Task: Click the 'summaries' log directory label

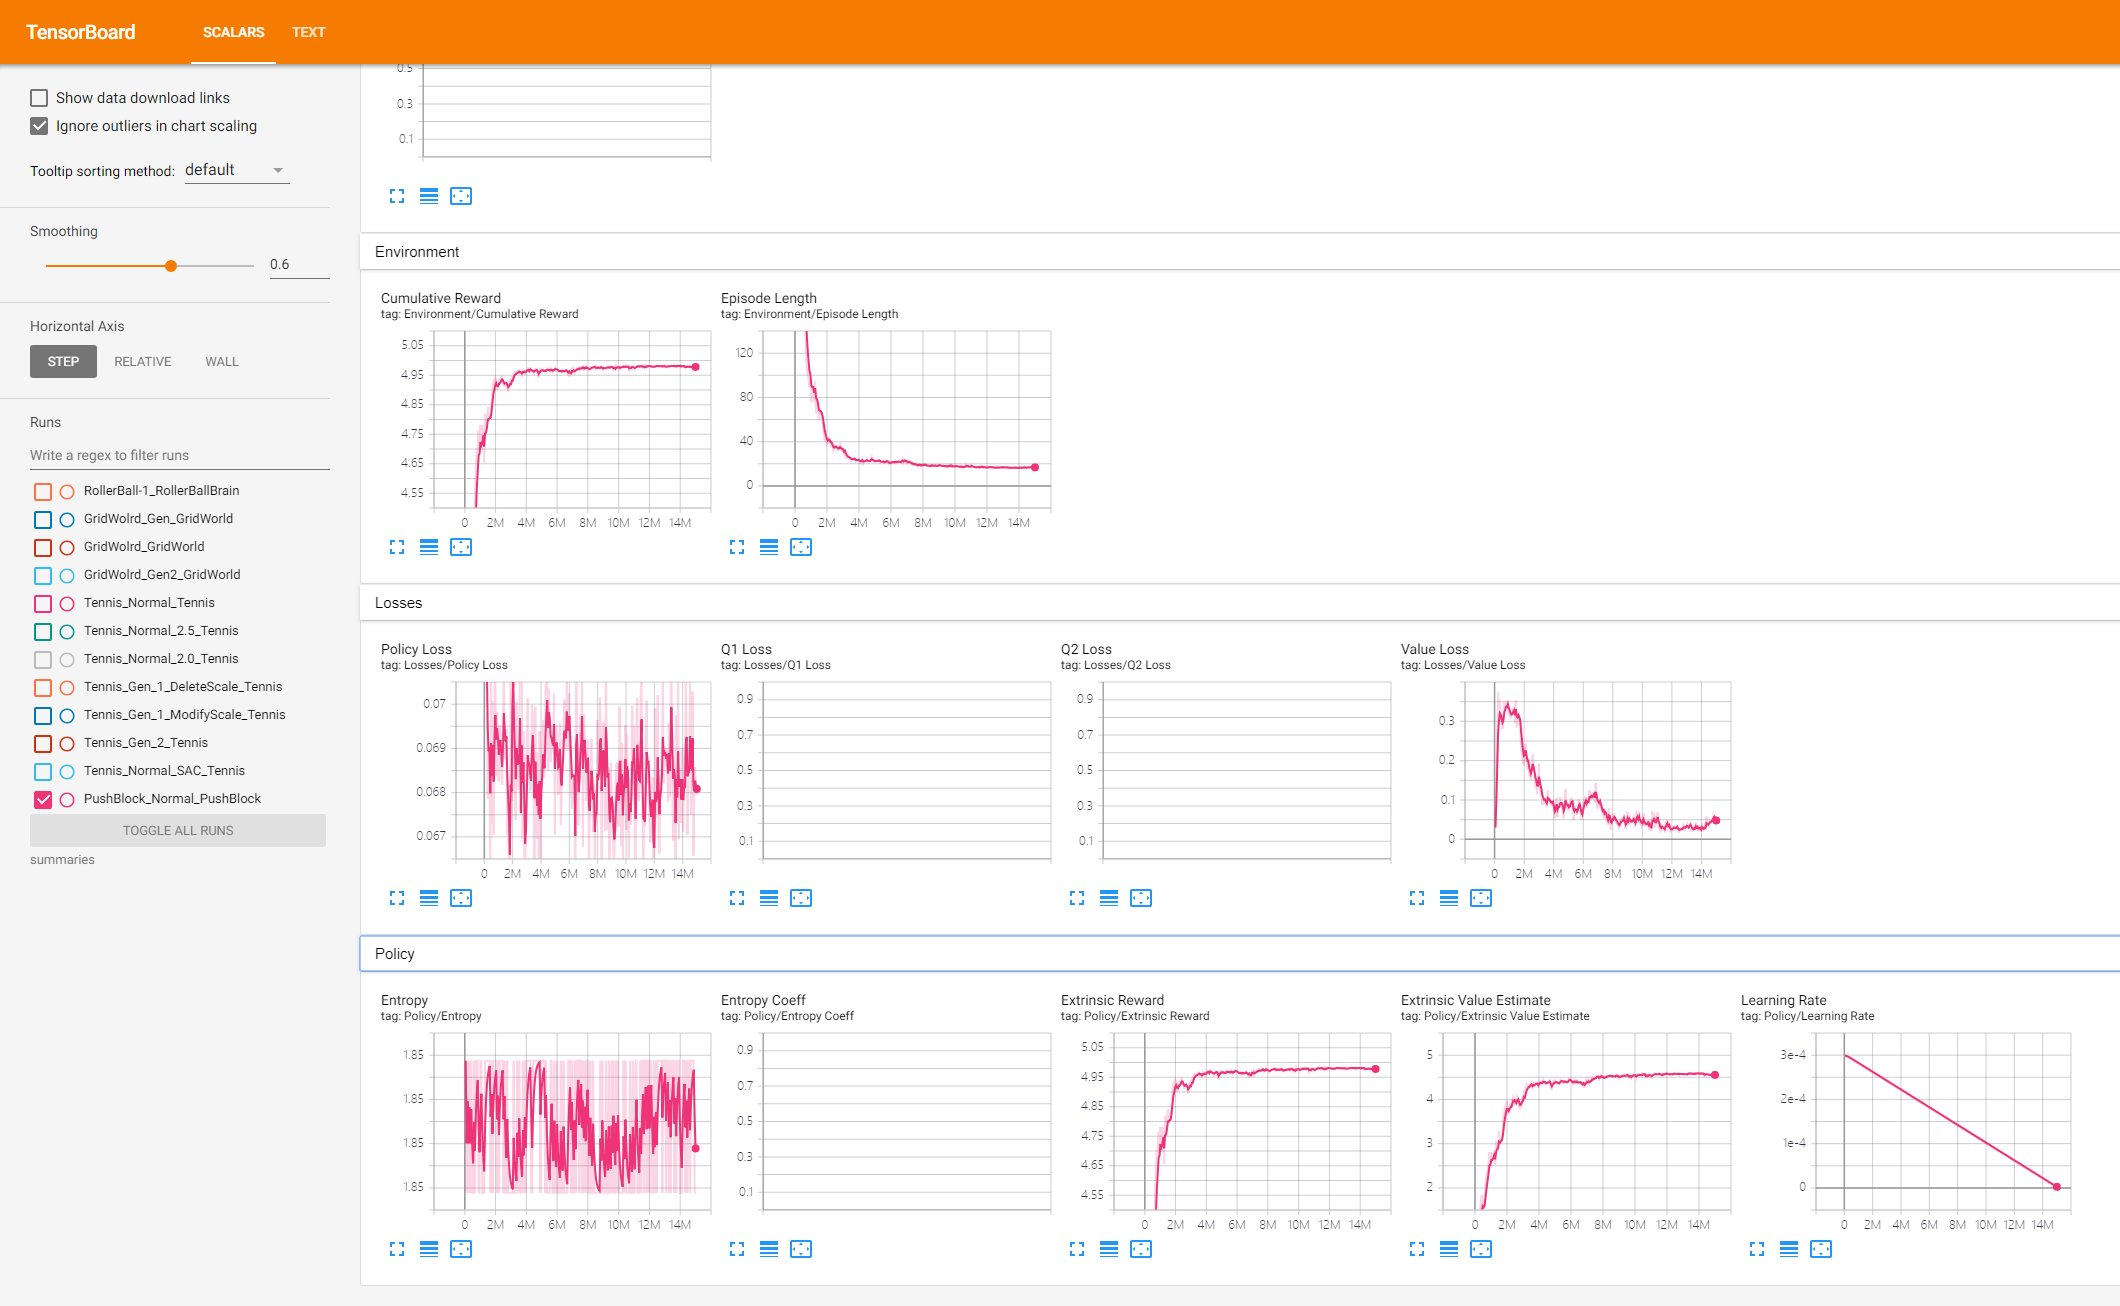Action: pos(62,860)
